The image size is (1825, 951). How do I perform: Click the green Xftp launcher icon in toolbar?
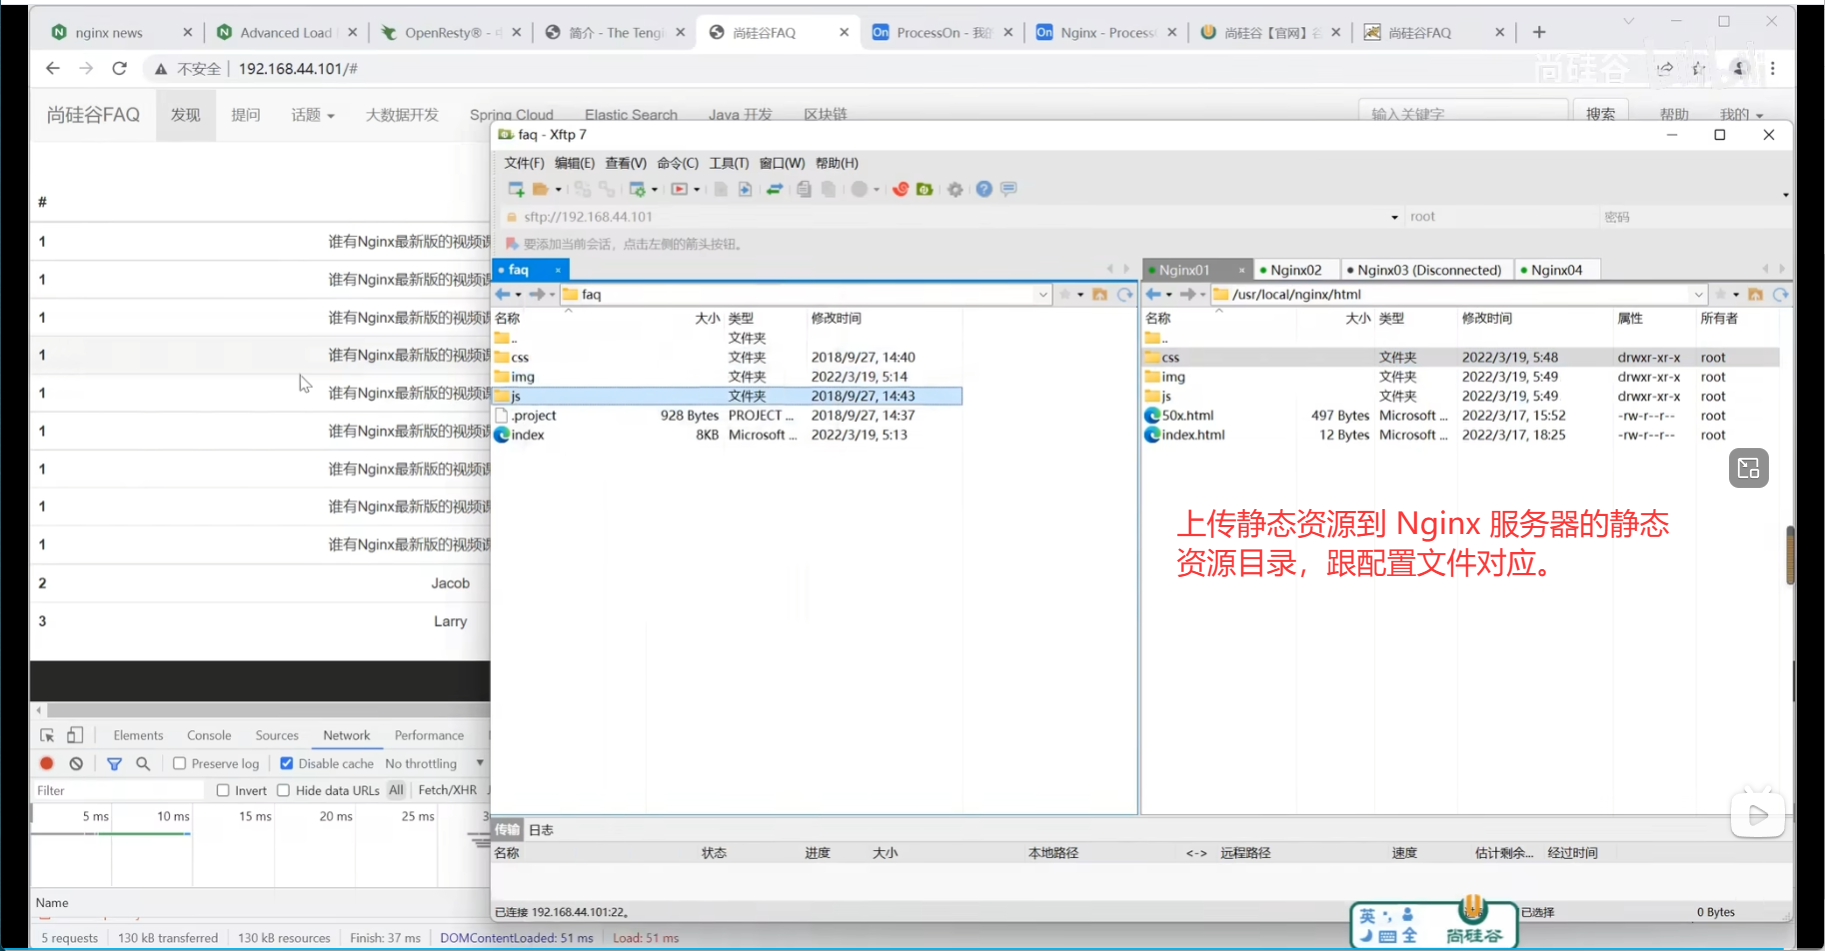[925, 189]
